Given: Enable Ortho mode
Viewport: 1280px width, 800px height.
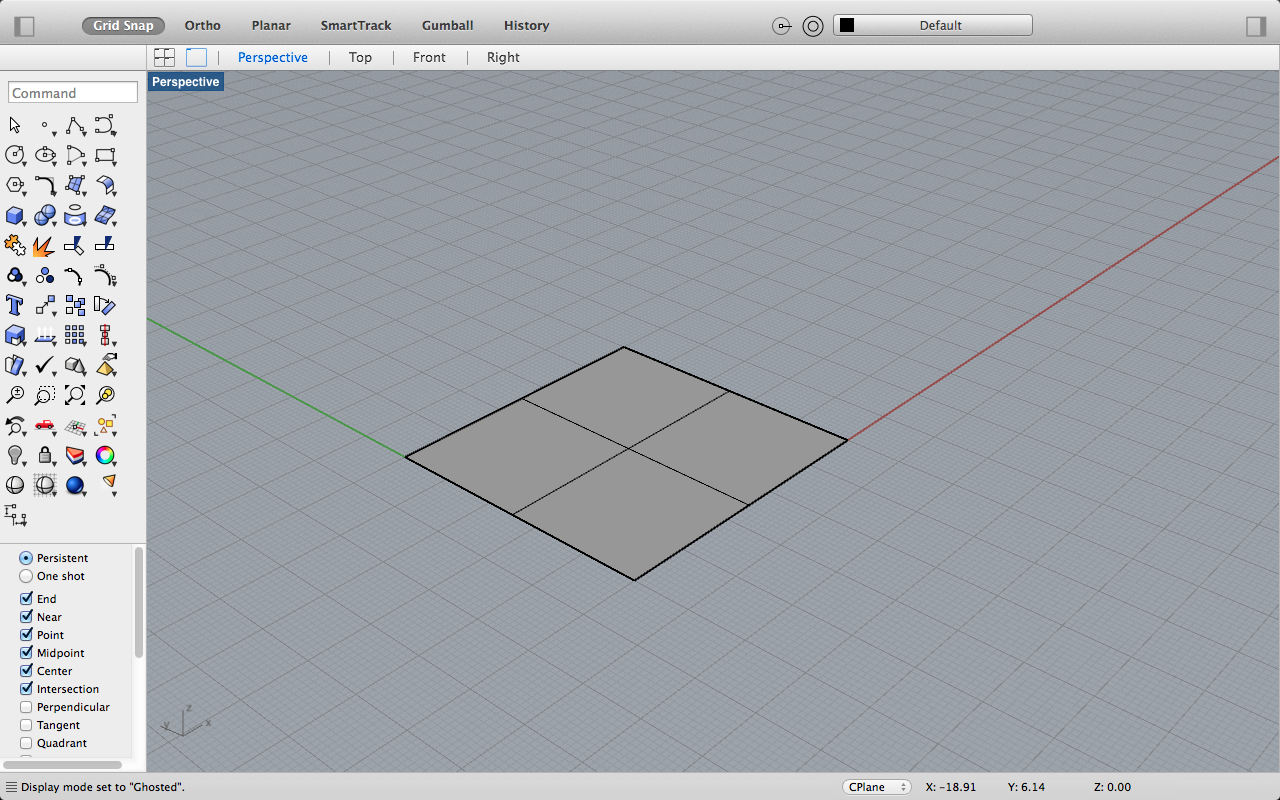Looking at the screenshot, I should [203, 25].
